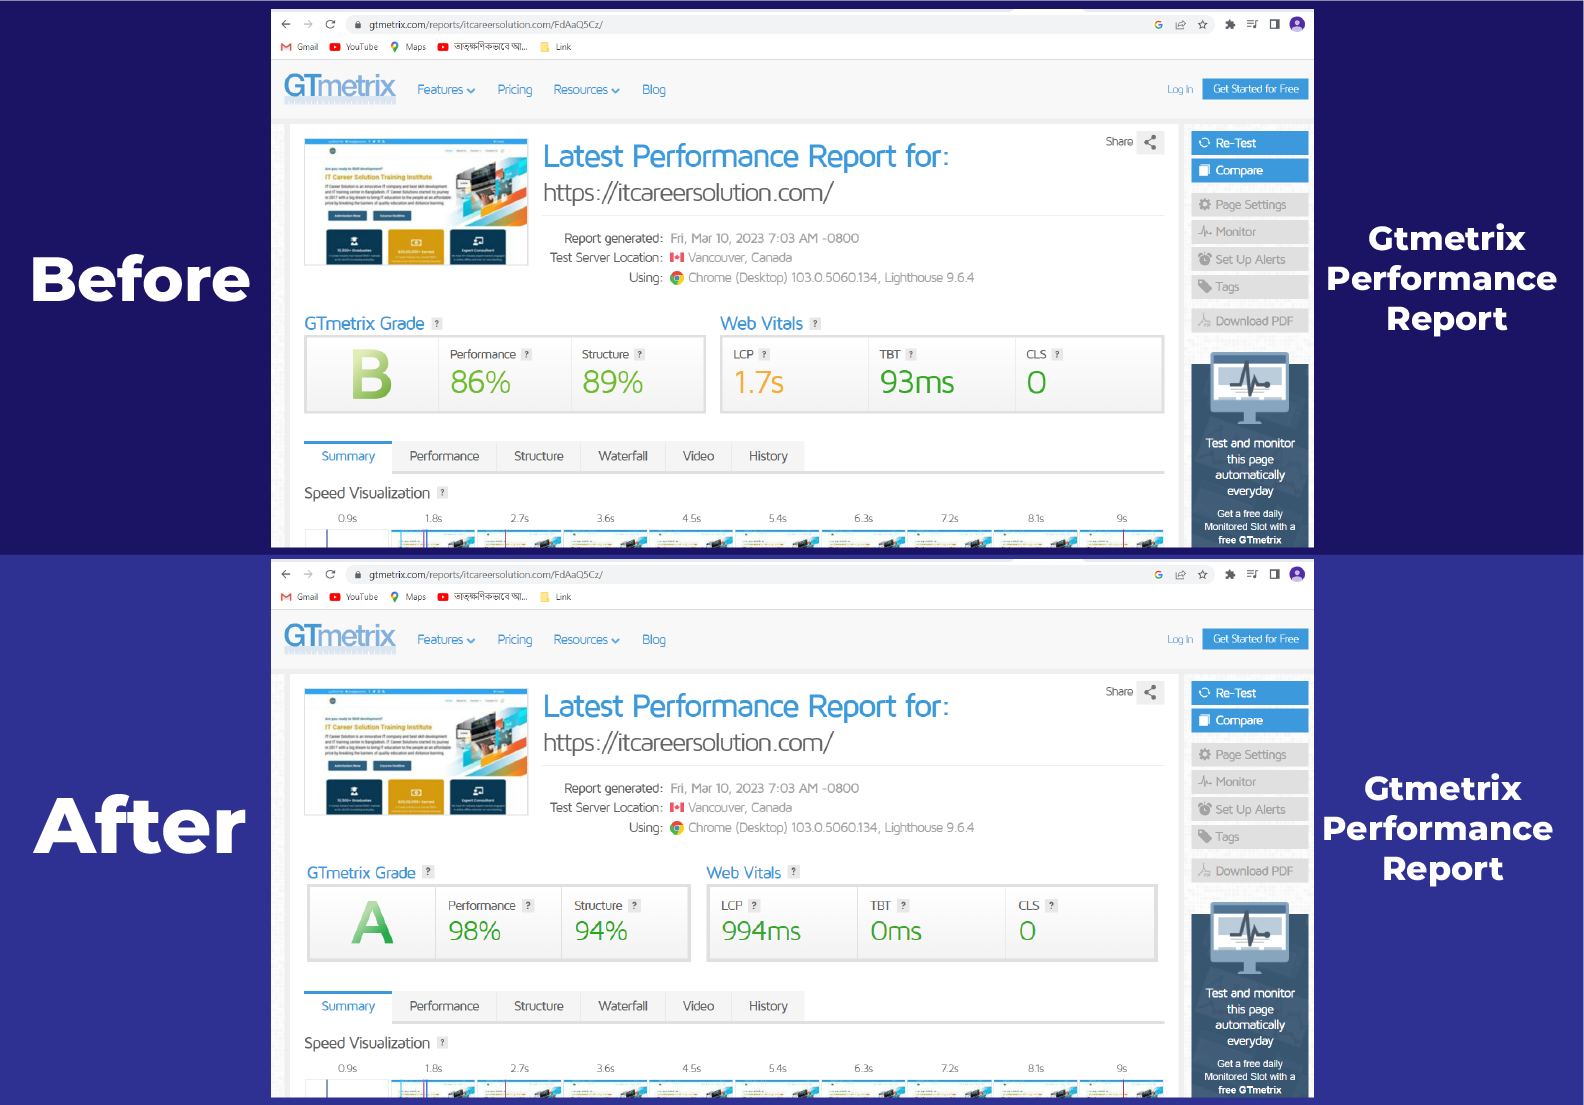This screenshot has width=1584, height=1105.
Task: Expand the Resources dropdown in the Before report
Action: [587, 90]
